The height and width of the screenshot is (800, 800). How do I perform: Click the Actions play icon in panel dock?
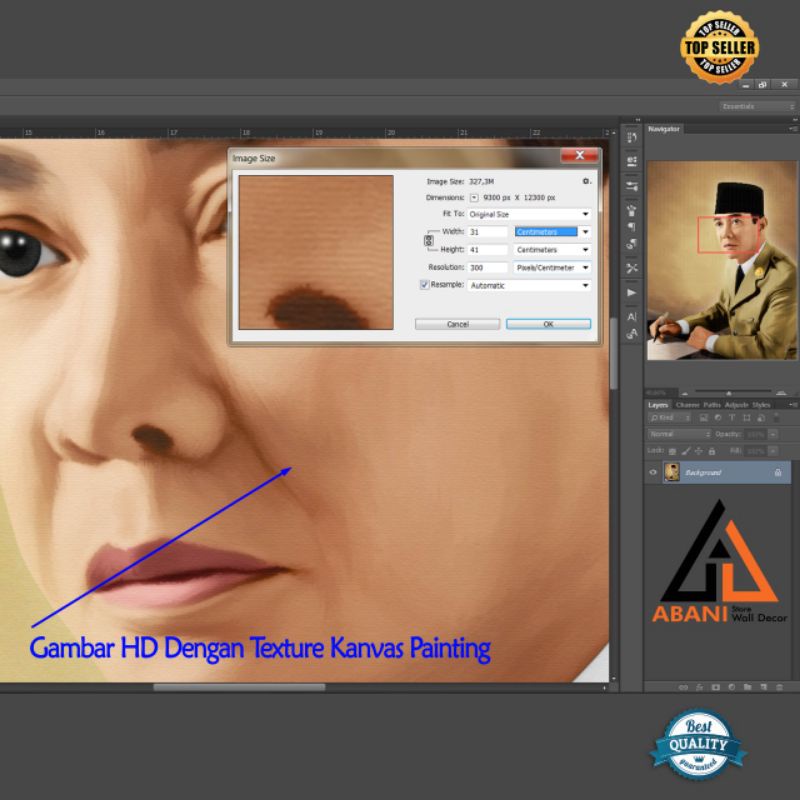click(632, 292)
